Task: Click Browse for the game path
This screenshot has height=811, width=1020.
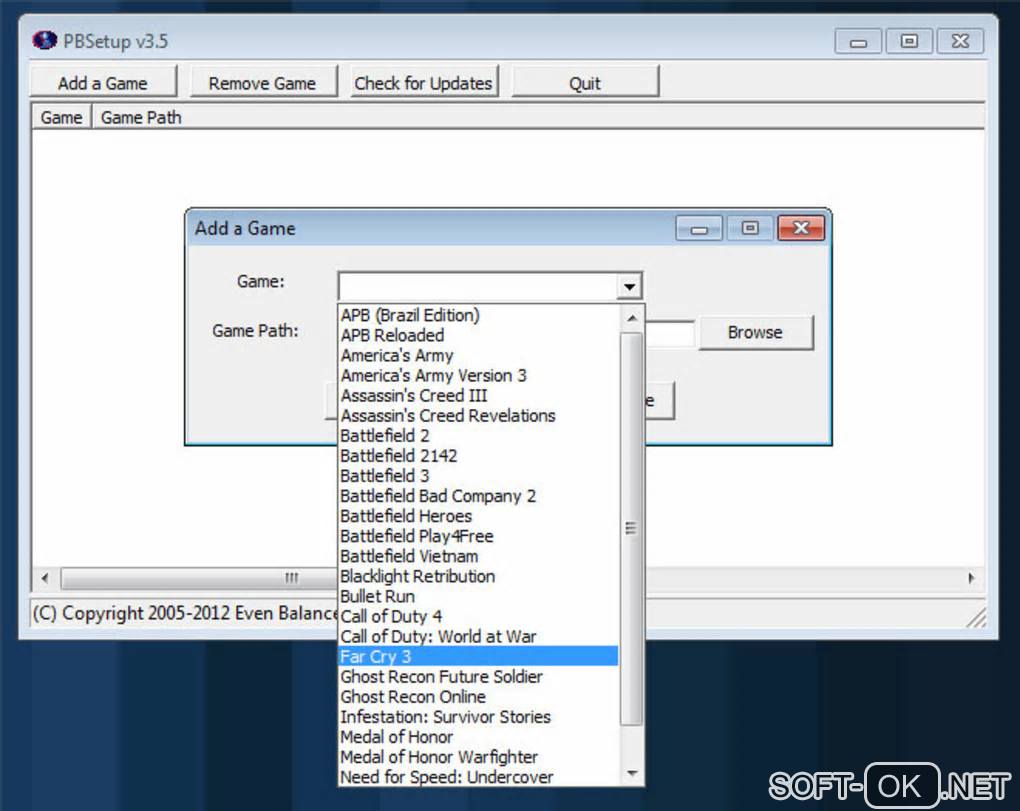Action: coord(755,332)
